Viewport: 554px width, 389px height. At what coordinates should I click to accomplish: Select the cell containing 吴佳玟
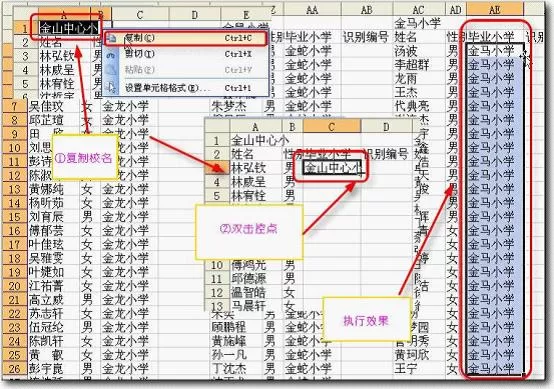click(53, 106)
